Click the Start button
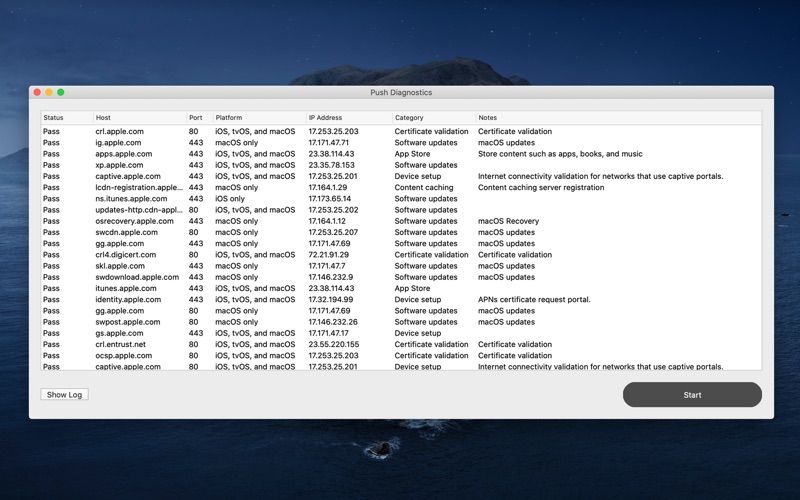This screenshot has width=800, height=500. (692, 394)
